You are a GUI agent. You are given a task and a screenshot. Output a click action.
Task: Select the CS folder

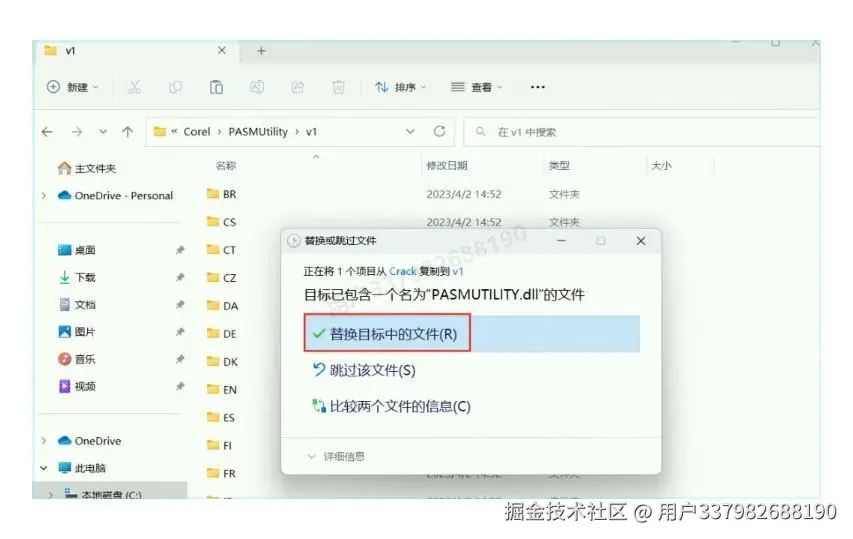222,222
